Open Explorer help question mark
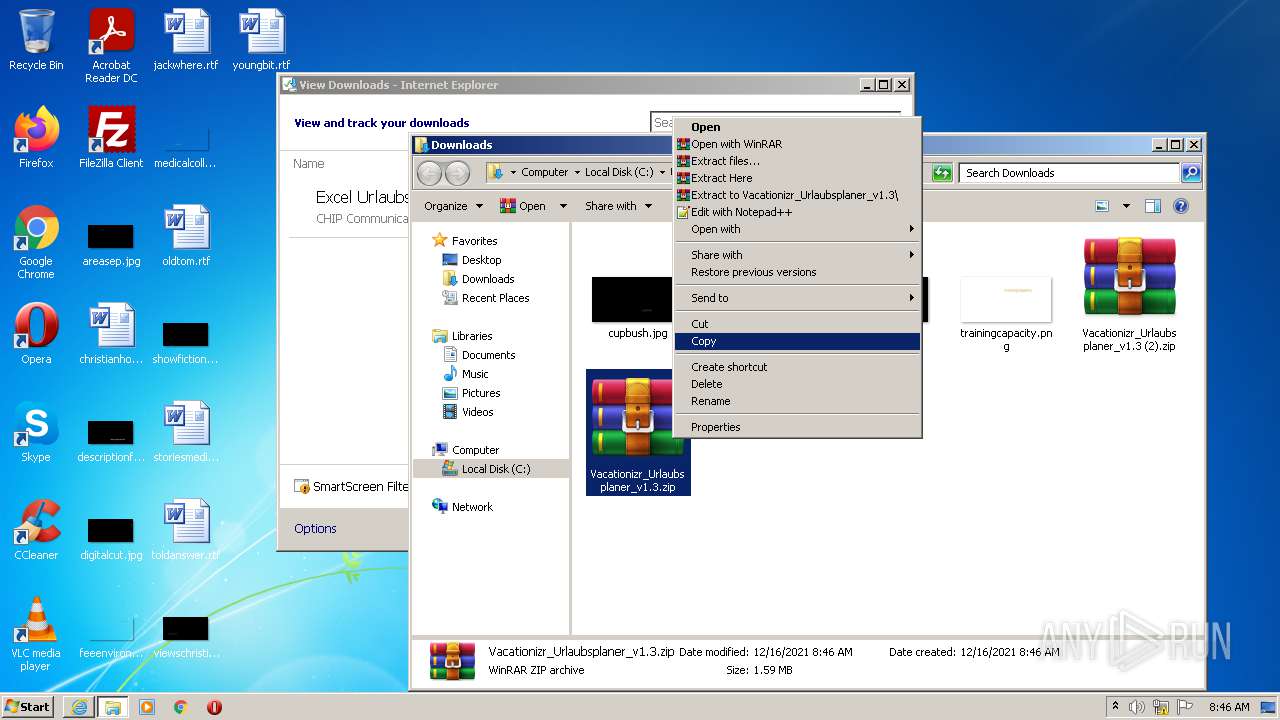The height and width of the screenshot is (720, 1280). coord(1180,206)
